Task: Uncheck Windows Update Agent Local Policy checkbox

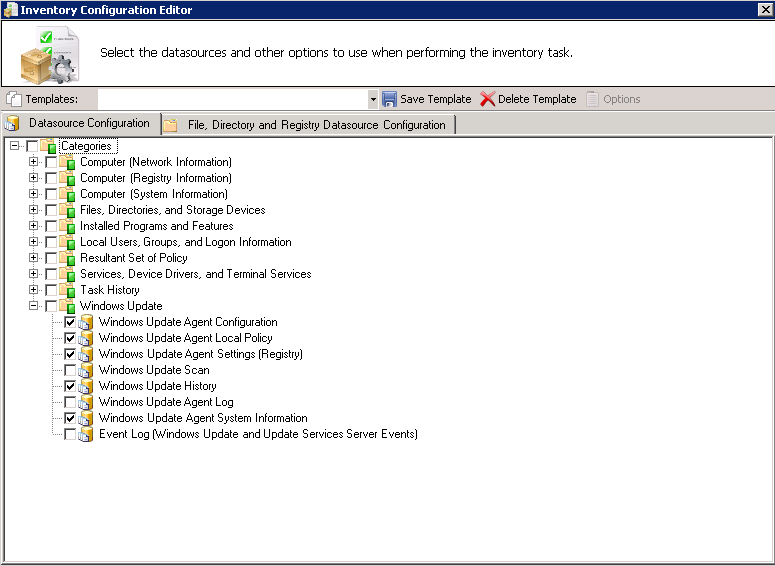Action: point(70,338)
